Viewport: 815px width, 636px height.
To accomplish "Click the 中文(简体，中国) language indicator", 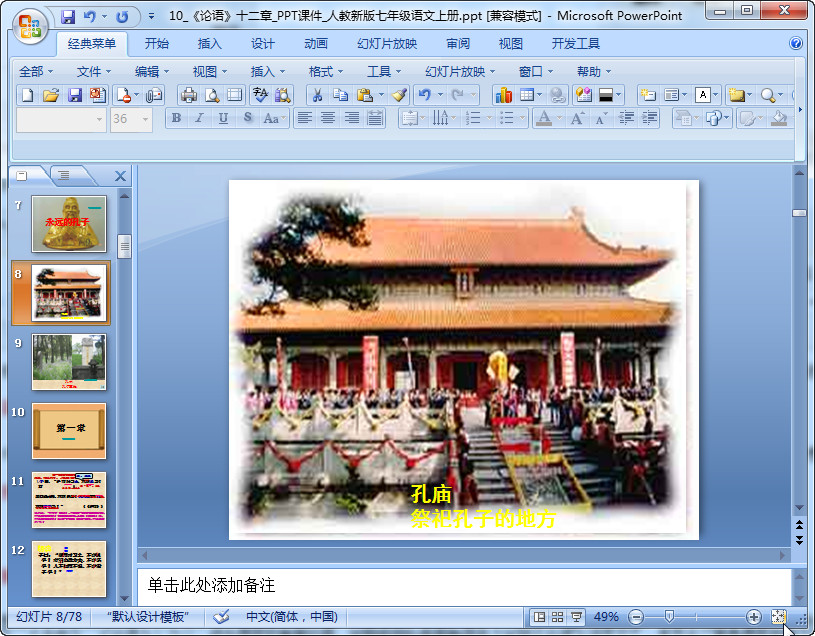I will tap(292, 617).
